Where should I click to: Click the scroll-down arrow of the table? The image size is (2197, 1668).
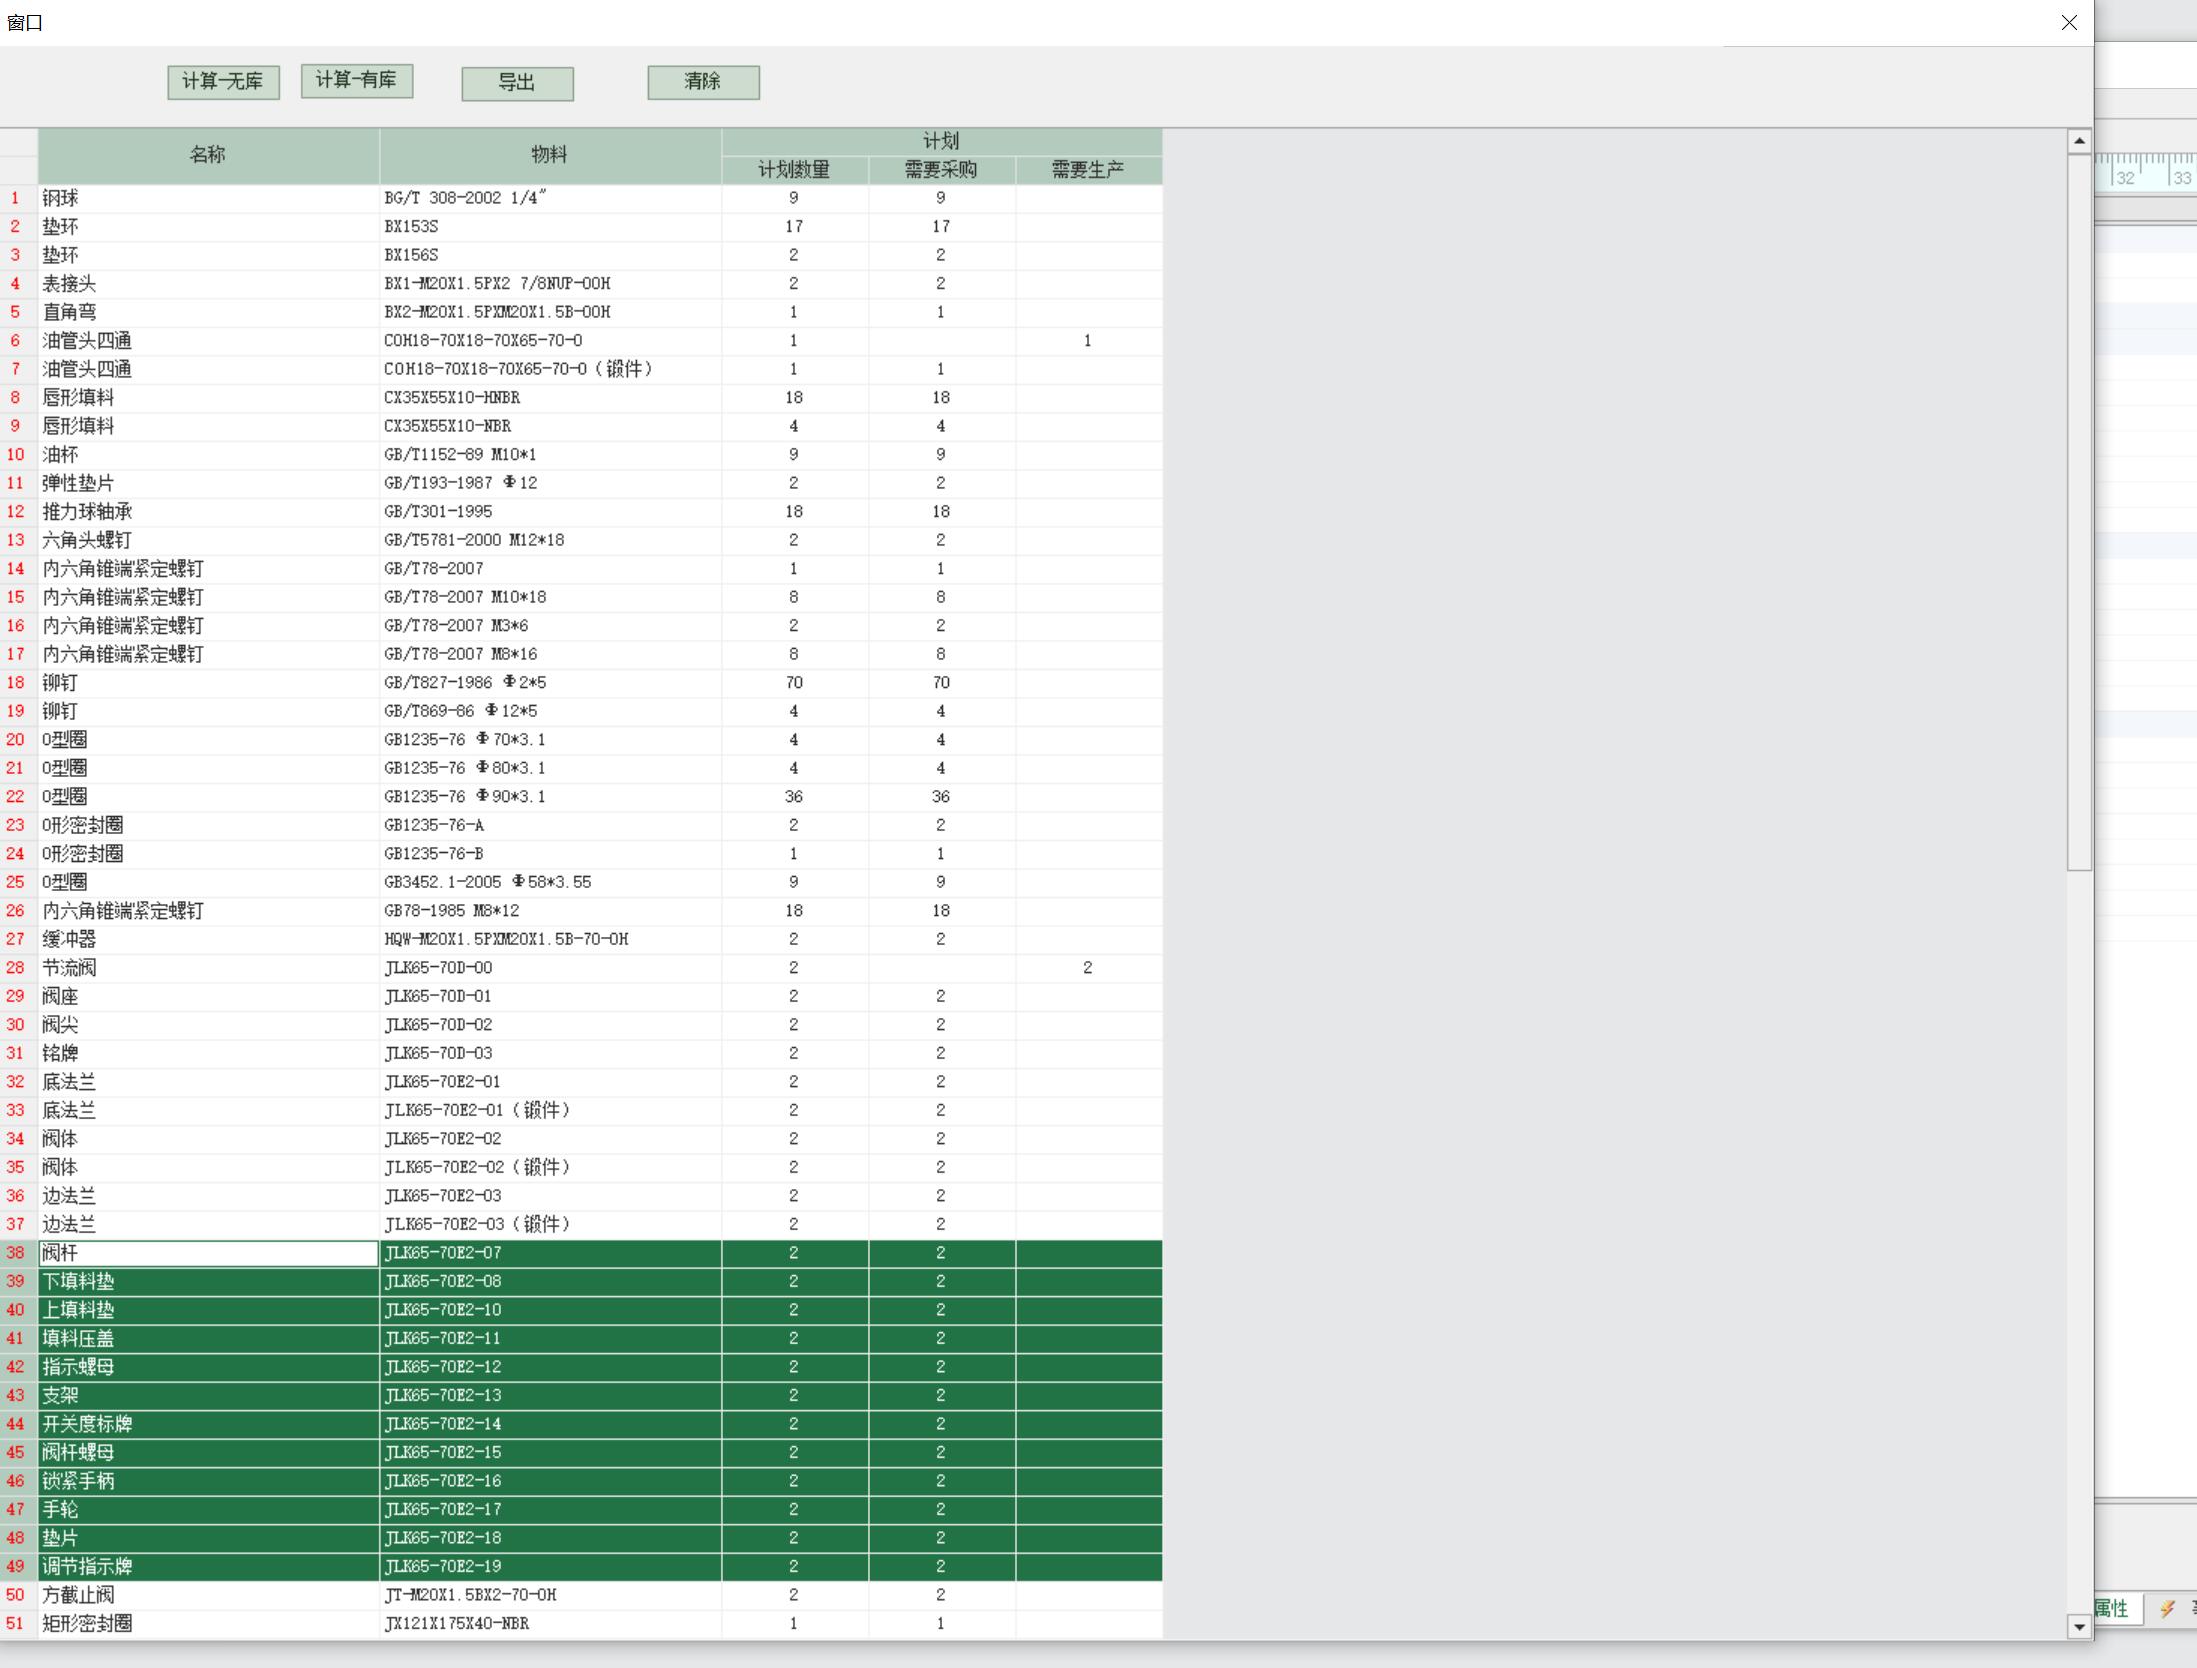click(2079, 1627)
